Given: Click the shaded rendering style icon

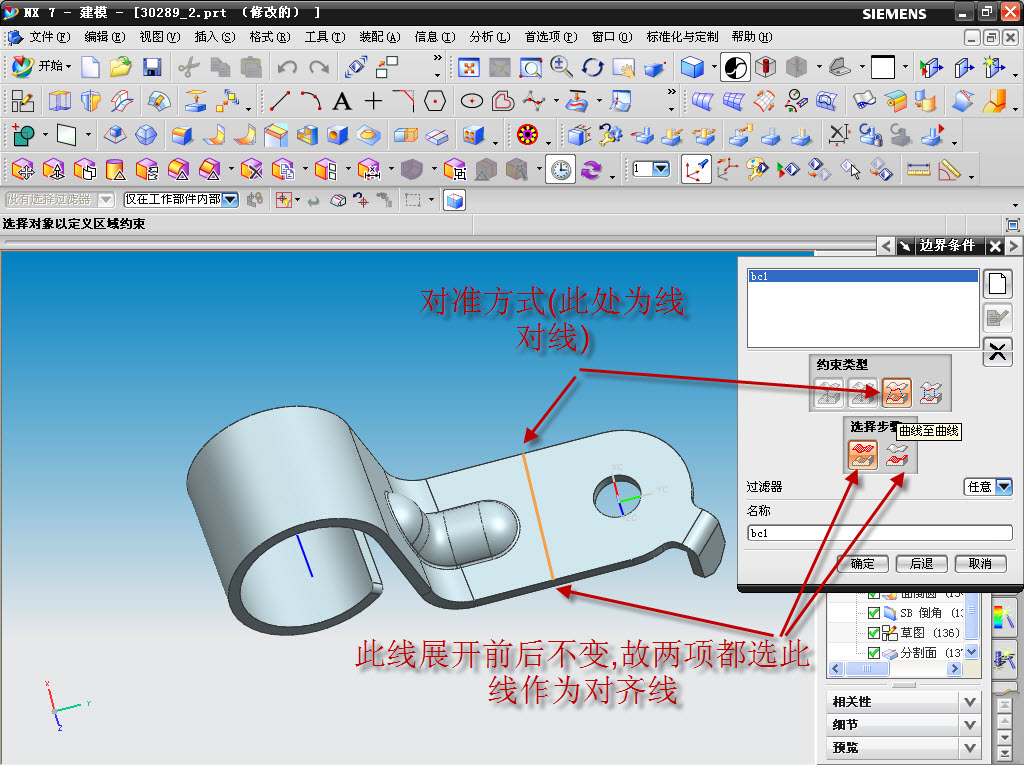Looking at the screenshot, I should click(x=735, y=67).
